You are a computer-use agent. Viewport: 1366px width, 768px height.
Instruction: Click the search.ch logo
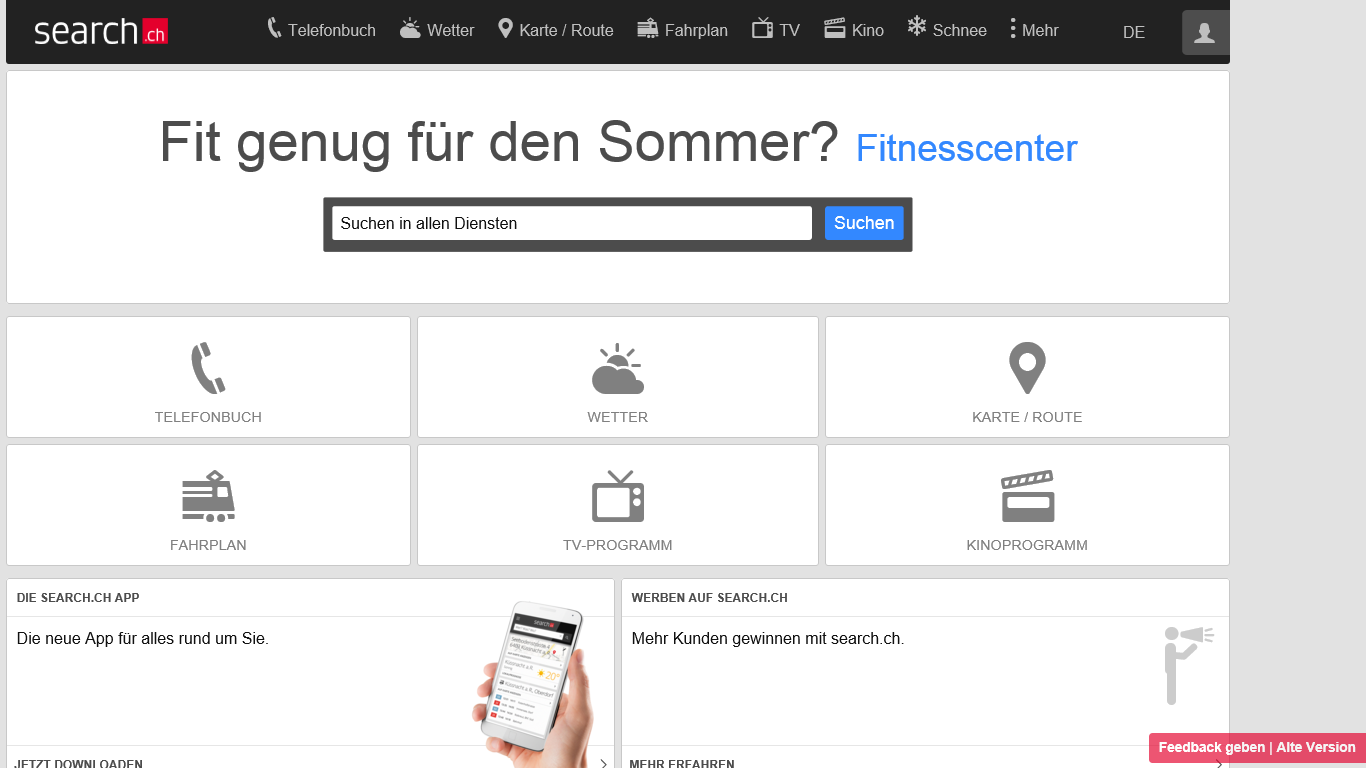pyautogui.click(x=100, y=31)
